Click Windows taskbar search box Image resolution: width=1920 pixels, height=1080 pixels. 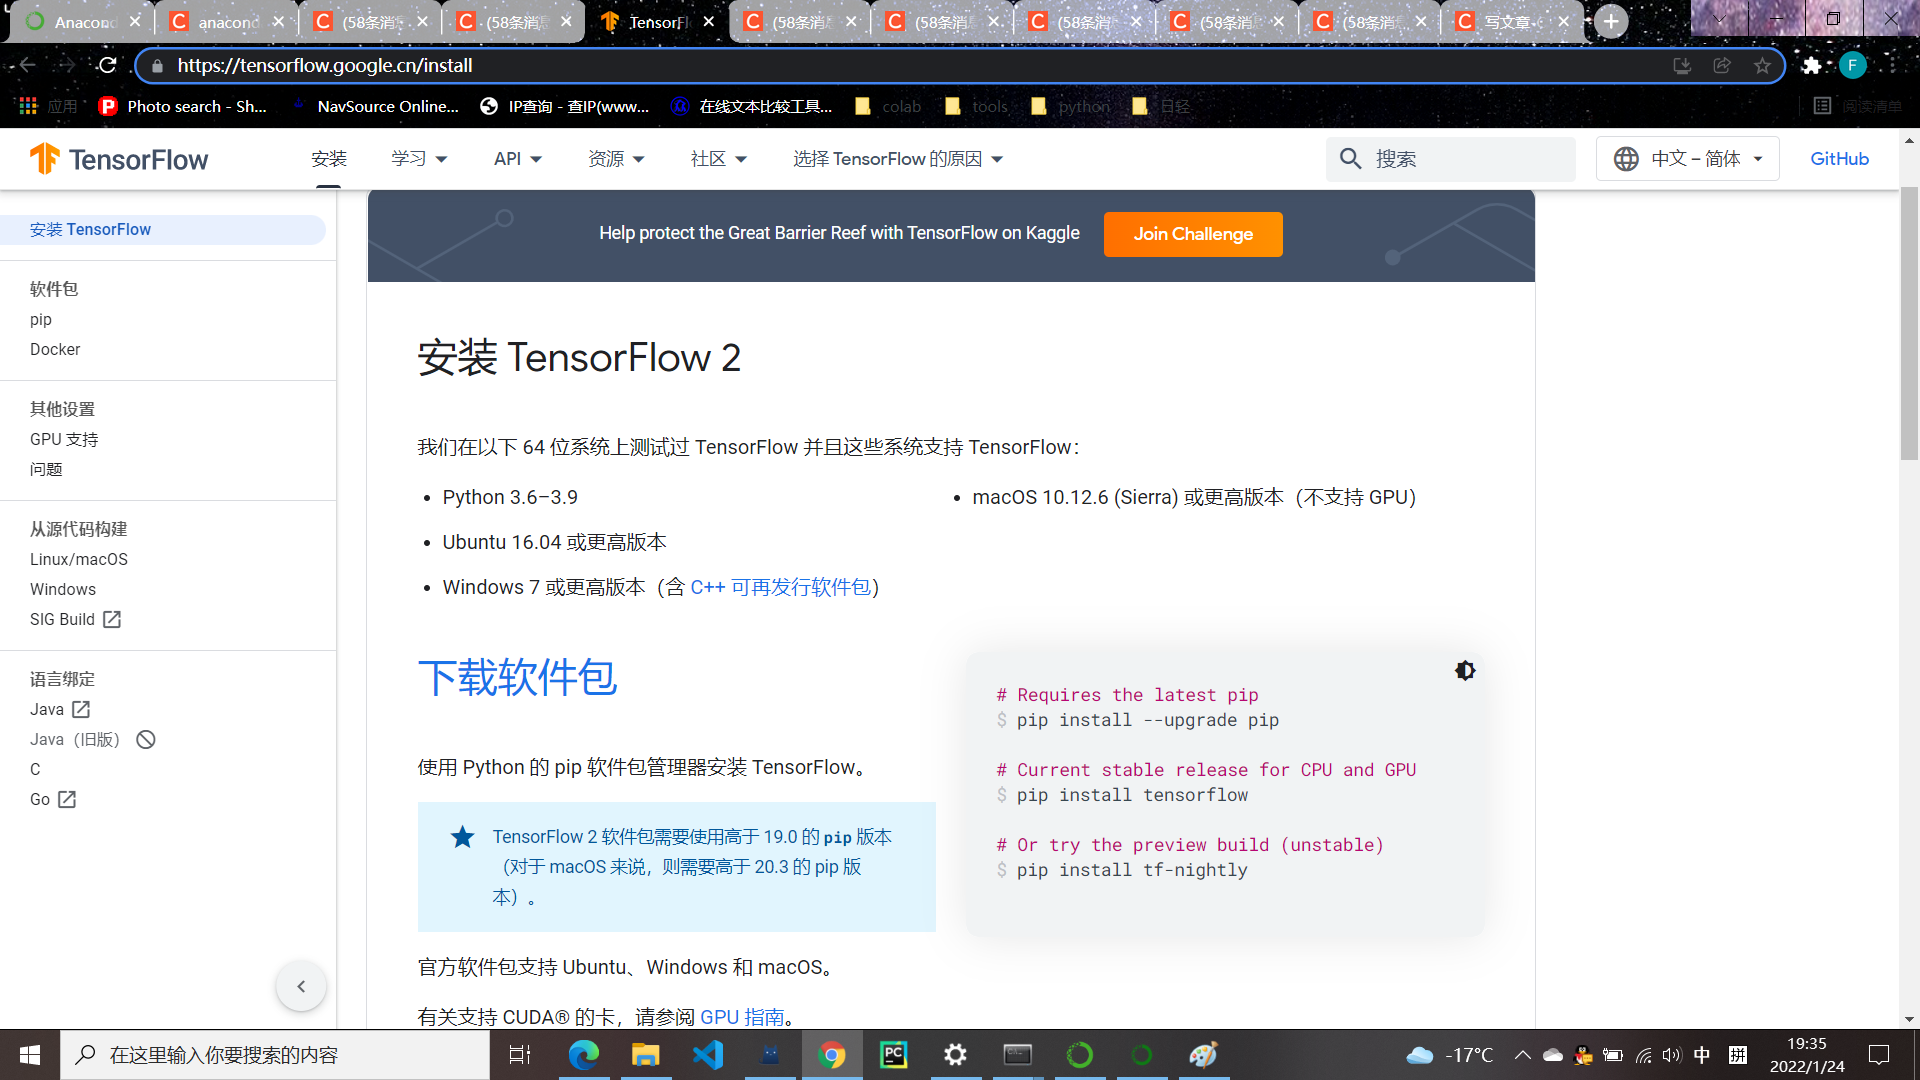275,1055
